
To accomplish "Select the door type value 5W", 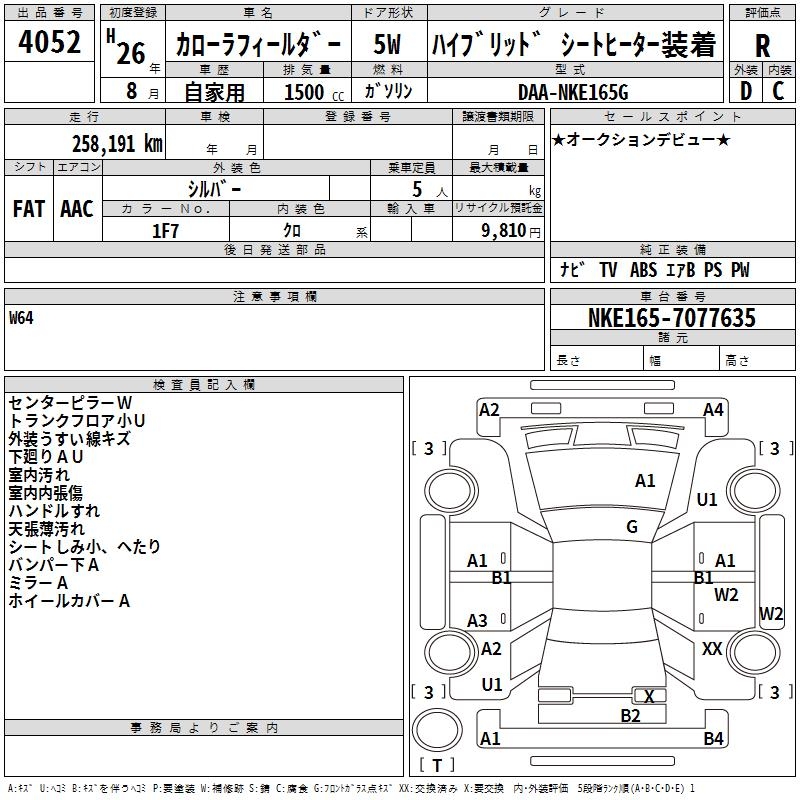I will (388, 44).
